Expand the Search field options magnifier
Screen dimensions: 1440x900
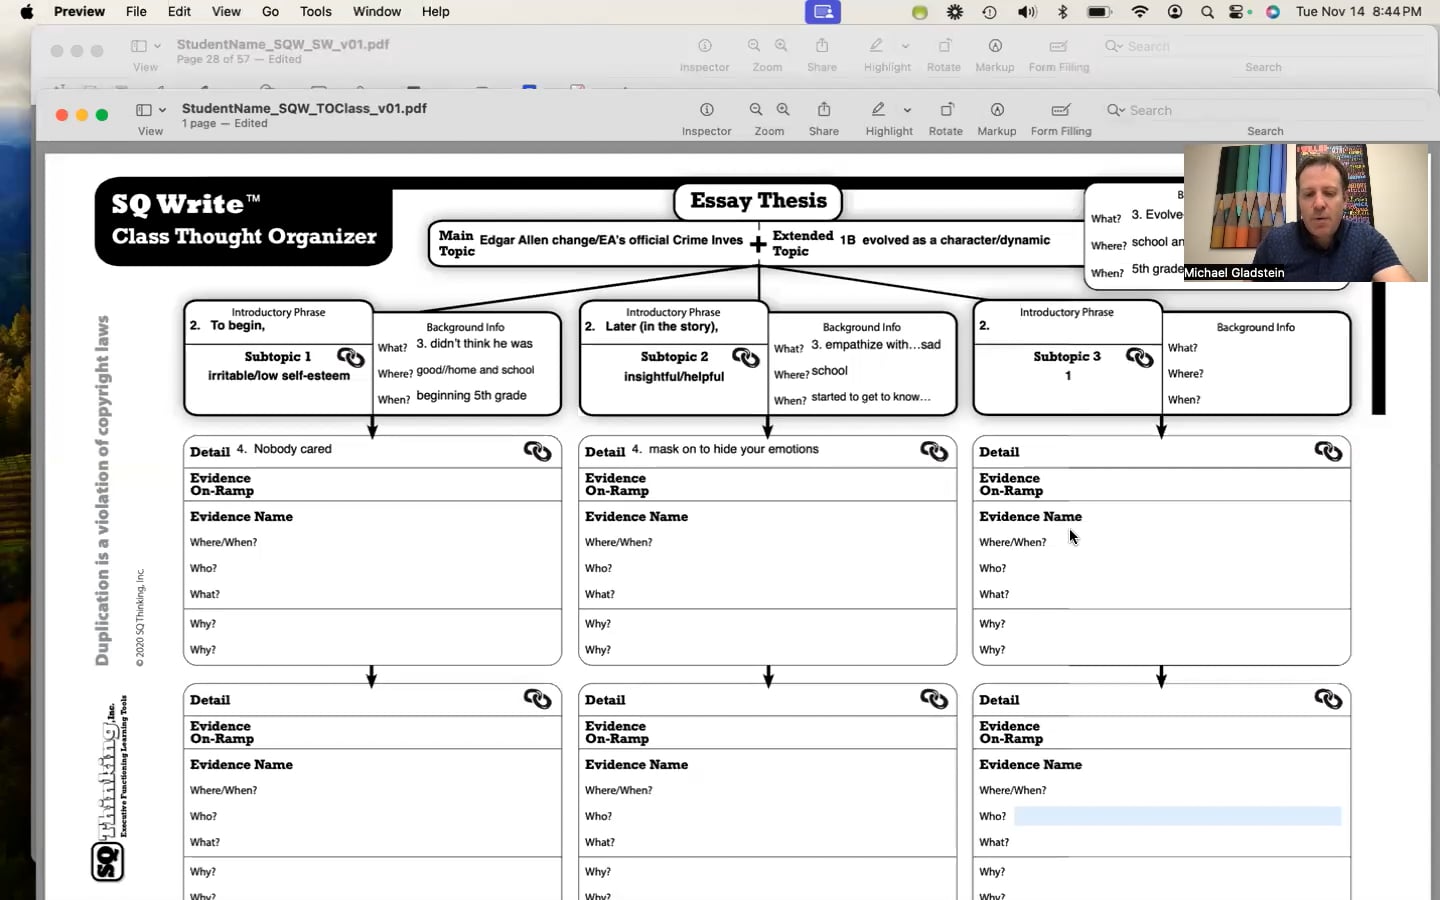coord(1115,110)
